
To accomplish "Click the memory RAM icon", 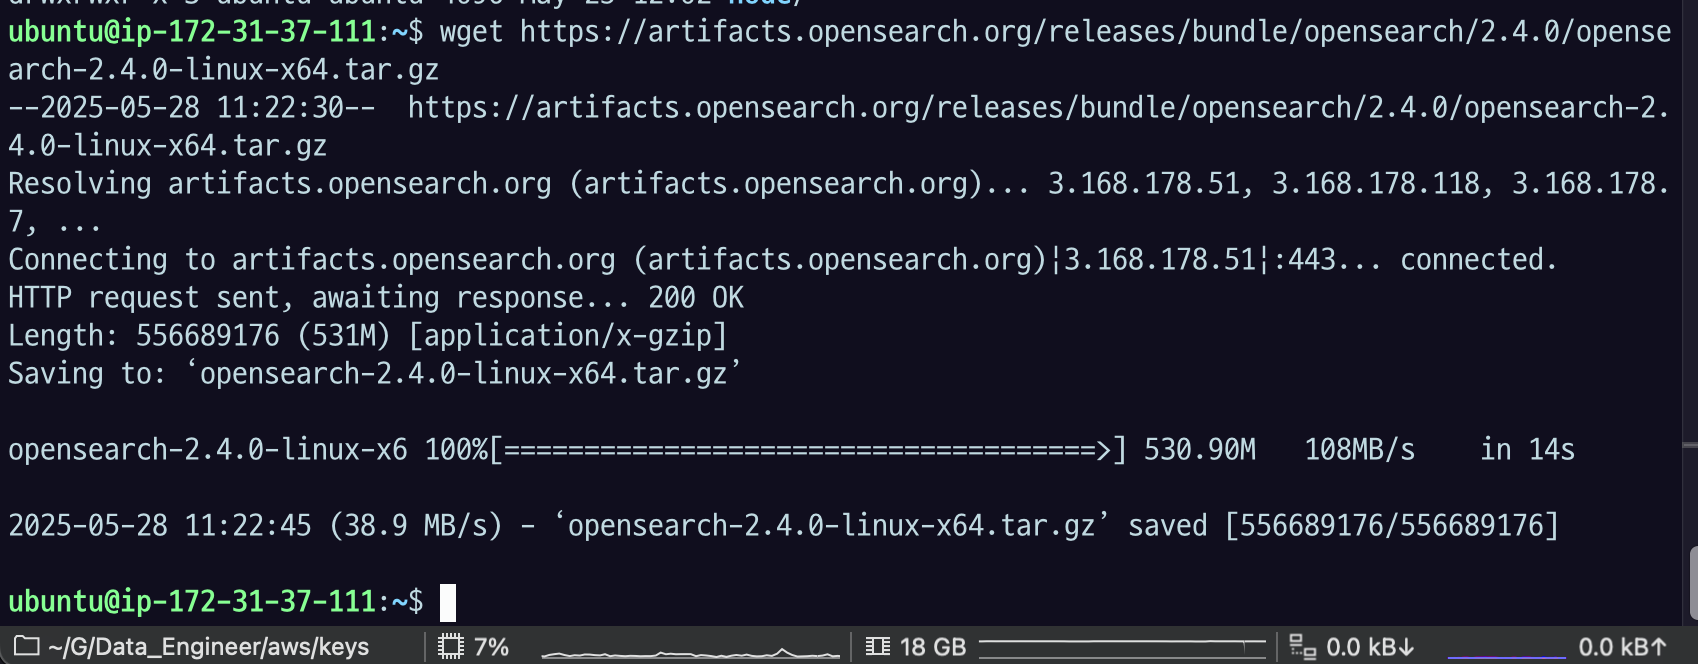I will [x=878, y=647].
